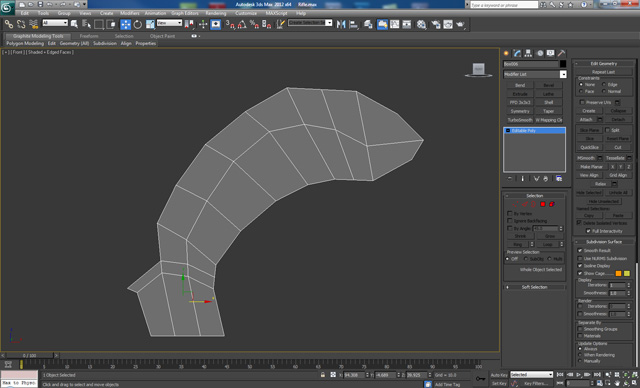This screenshot has width=640, height=388.
Task: Click the Toggle Set Key Mode key icon
Action: point(481,378)
